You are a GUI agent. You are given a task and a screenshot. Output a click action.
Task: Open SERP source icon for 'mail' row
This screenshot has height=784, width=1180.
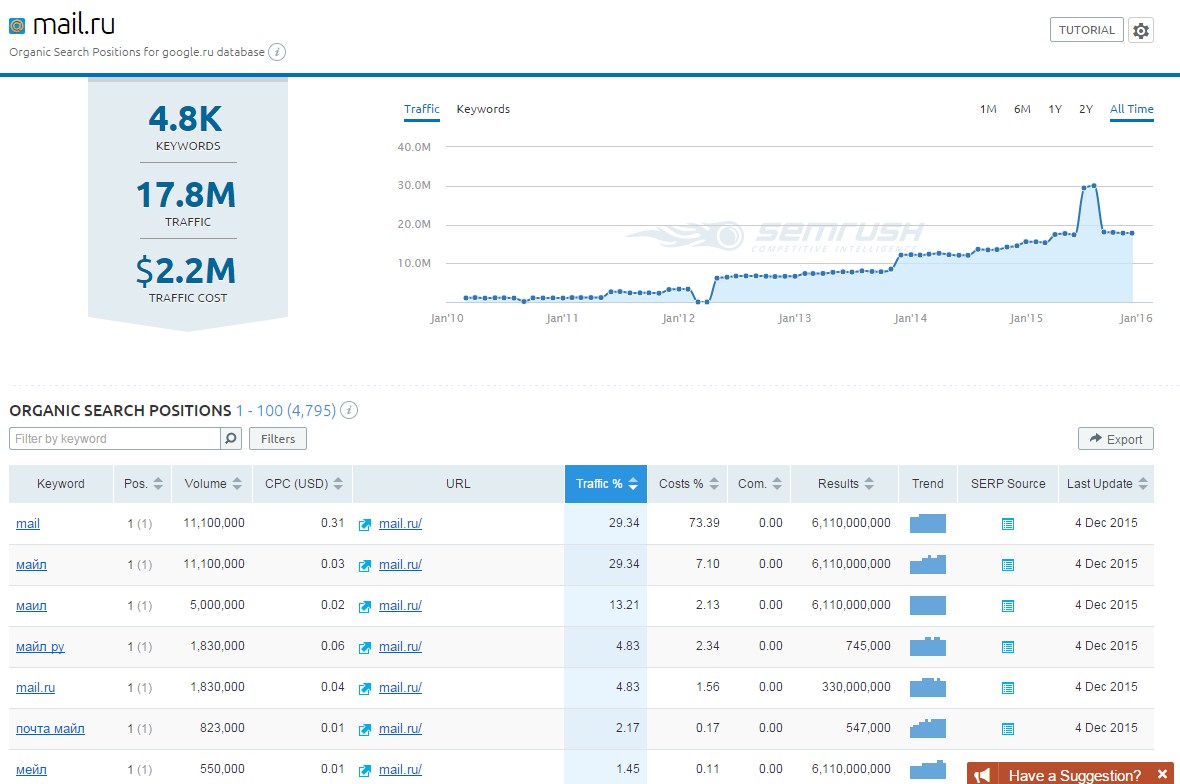pos(1008,524)
